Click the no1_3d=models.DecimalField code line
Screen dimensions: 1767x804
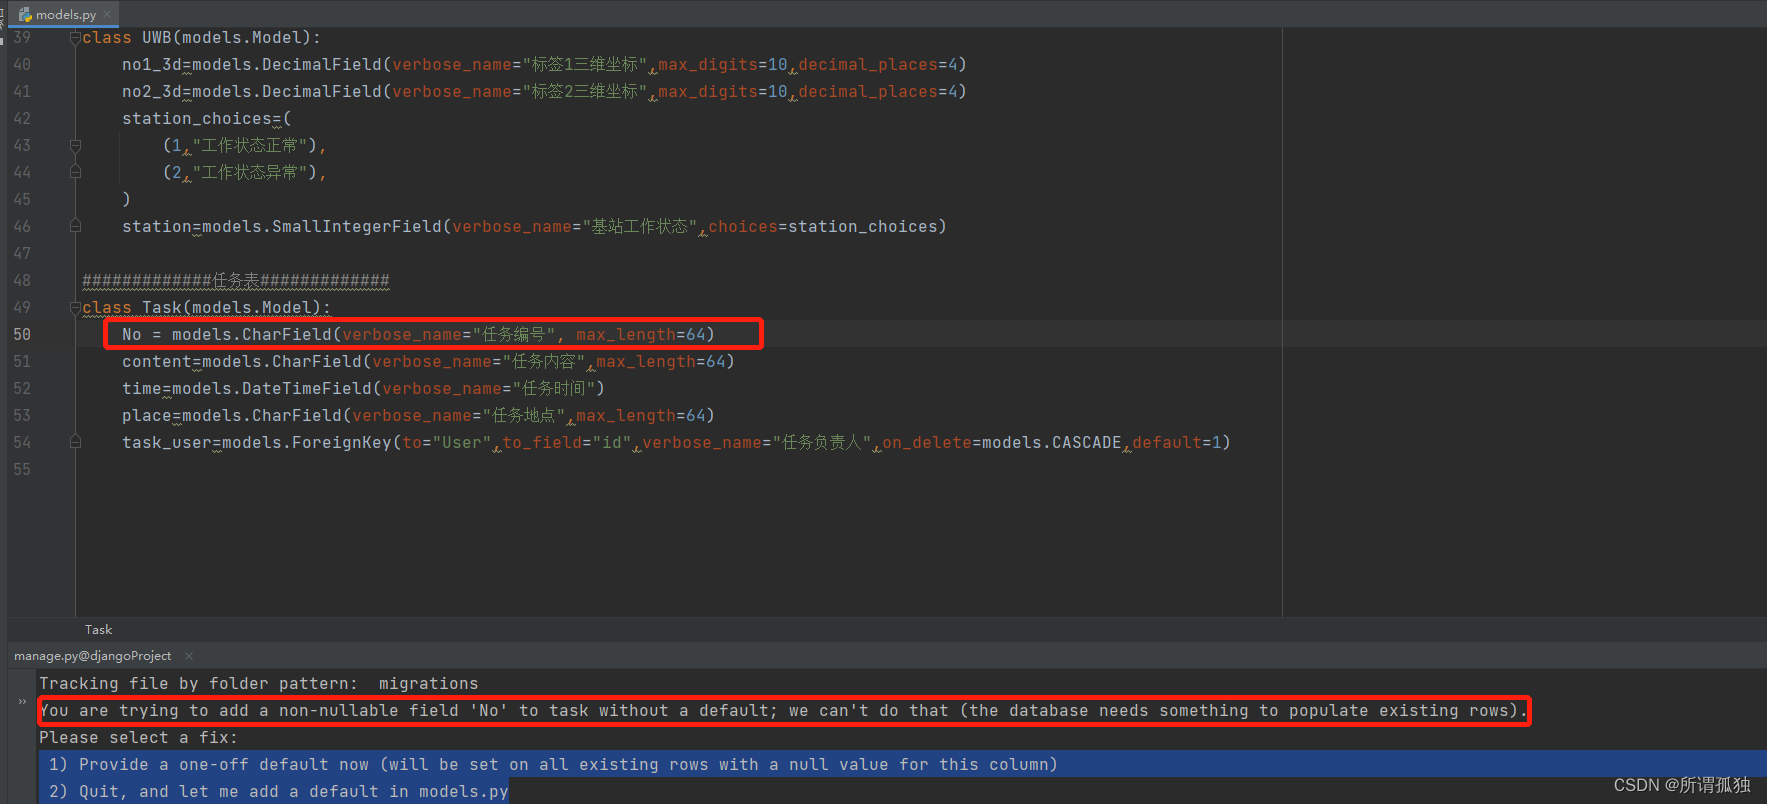[544, 65]
